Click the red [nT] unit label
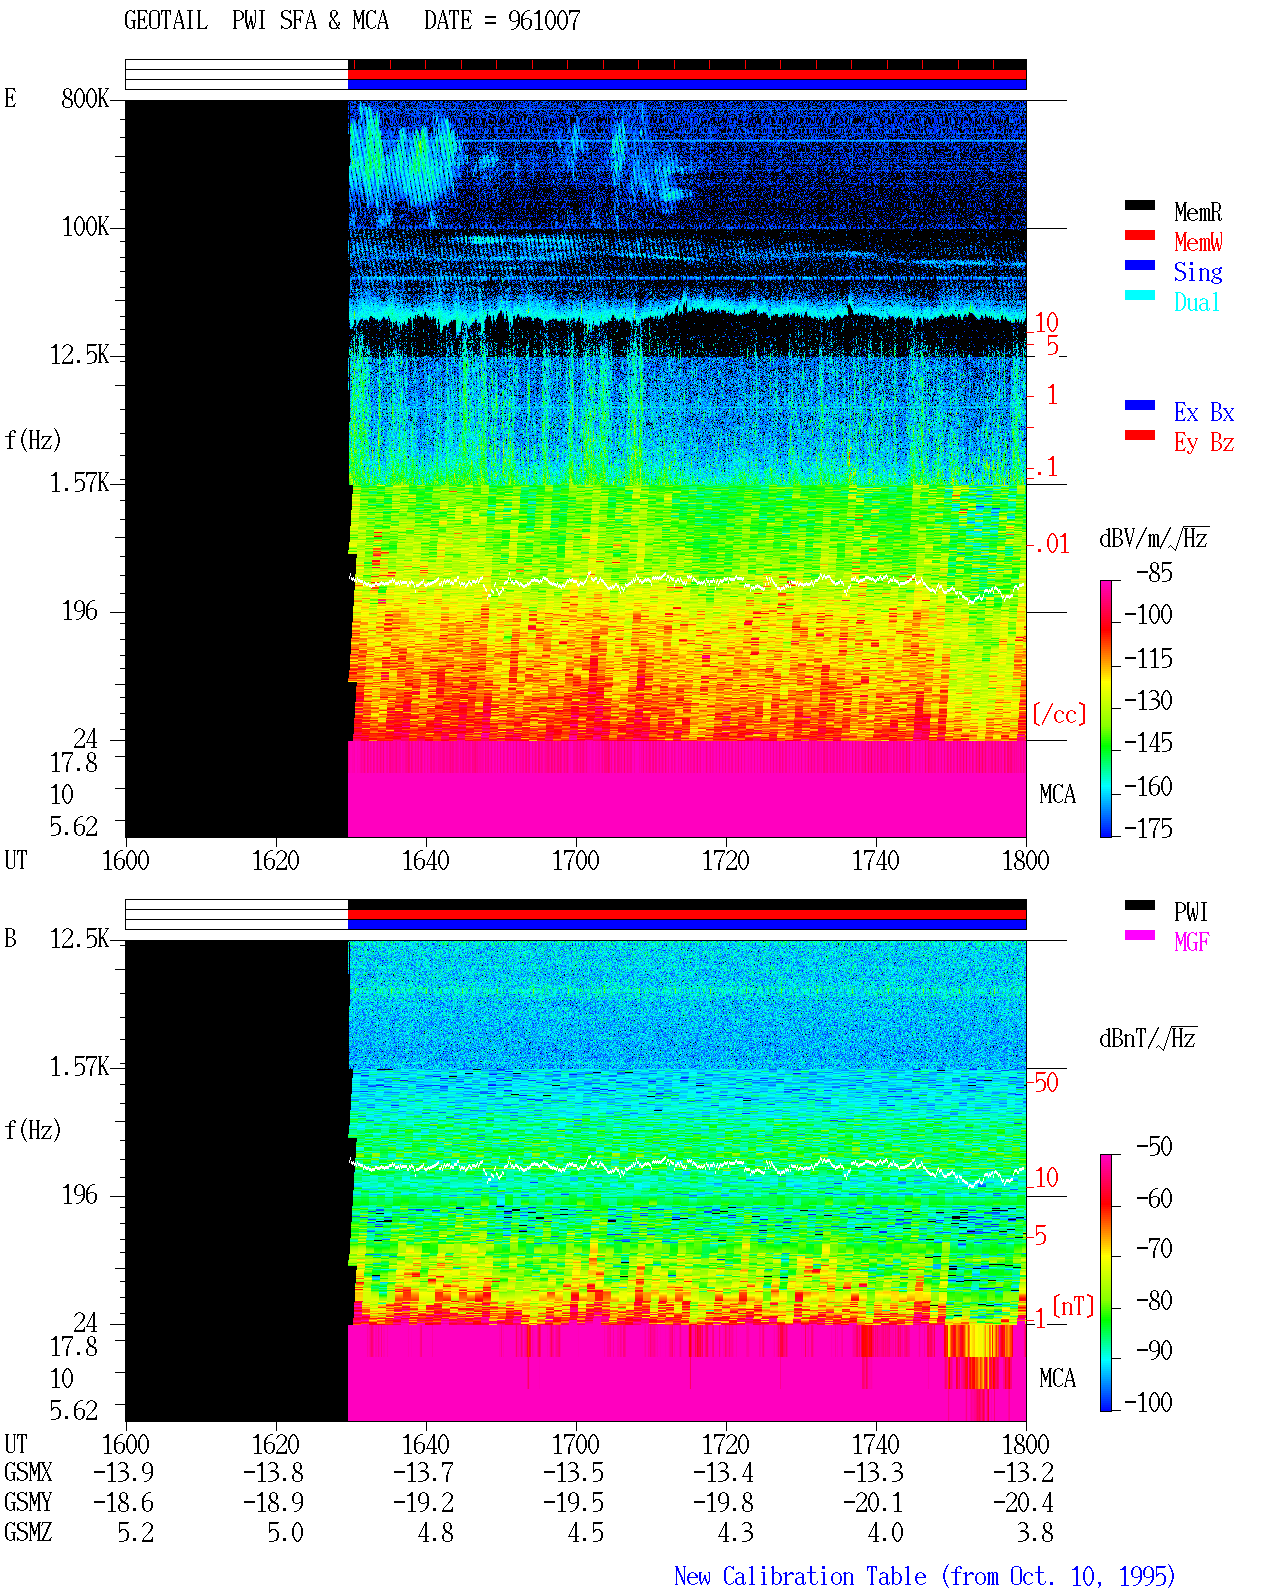 1073,1306
